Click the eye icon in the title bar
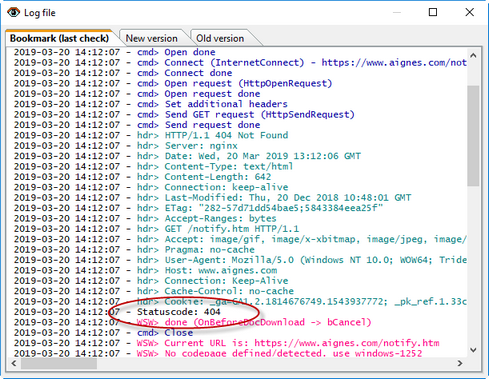This screenshot has height=379, width=489. 13,12
